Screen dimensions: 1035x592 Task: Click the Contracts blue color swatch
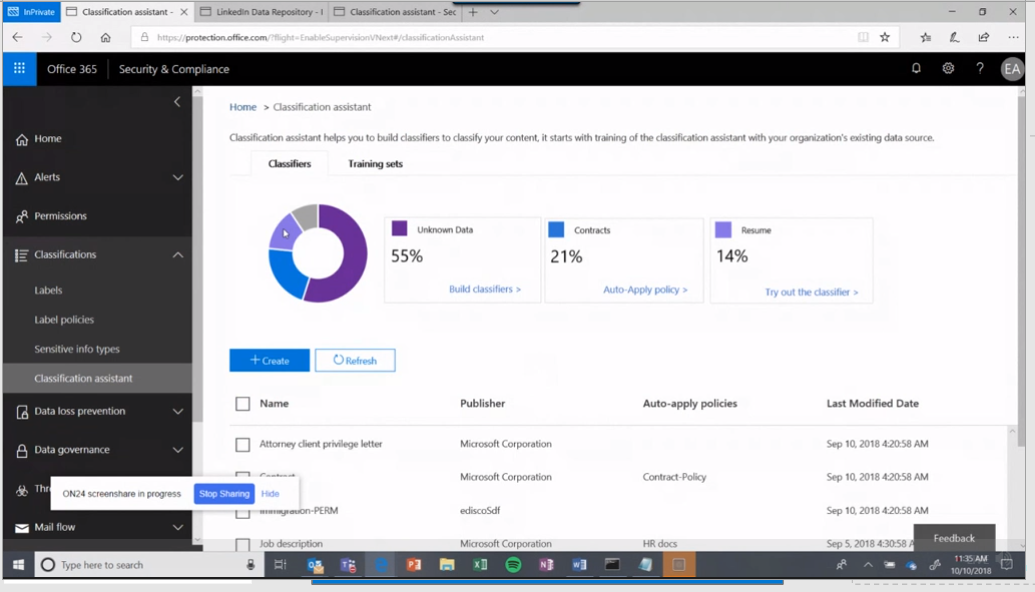(x=556, y=229)
